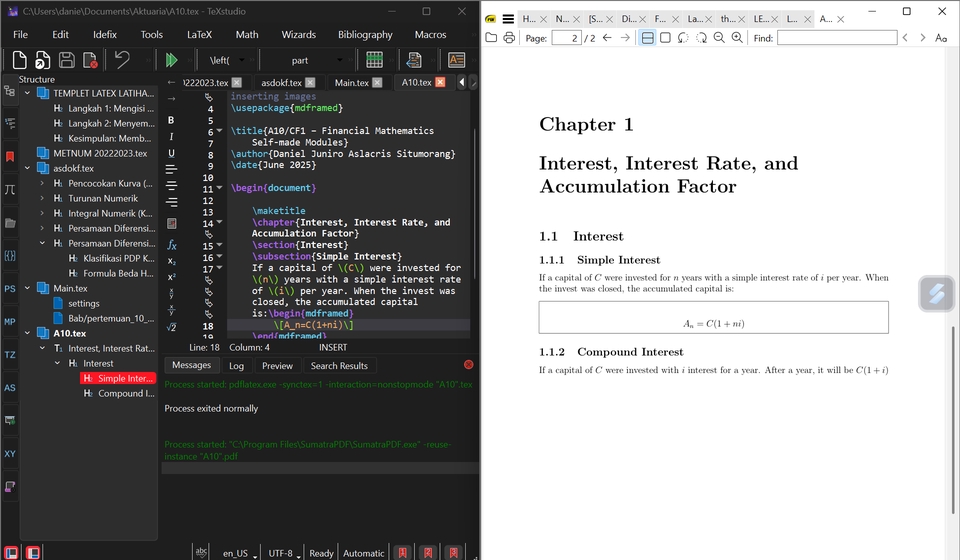Viewport: 960px width, 560px height.
Task: Close the A10.tex tab
Action: [440, 82]
